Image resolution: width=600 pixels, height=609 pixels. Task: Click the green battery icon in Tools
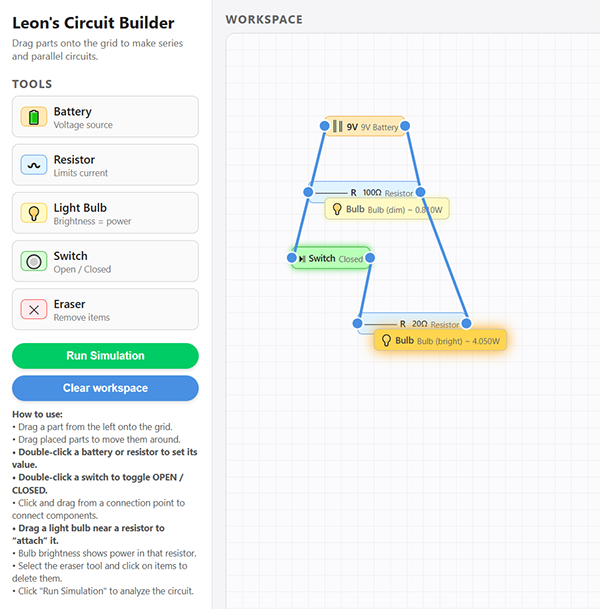(34, 117)
